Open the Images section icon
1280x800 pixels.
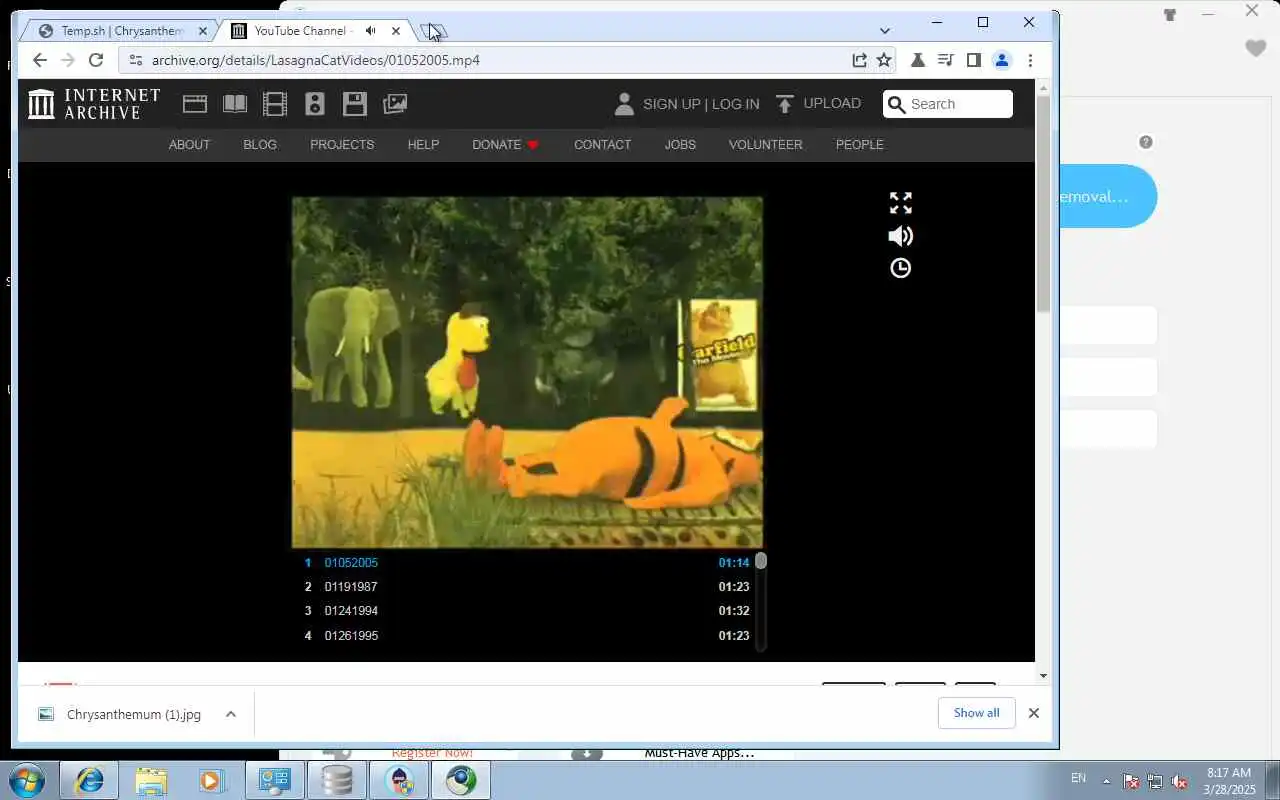(x=395, y=104)
